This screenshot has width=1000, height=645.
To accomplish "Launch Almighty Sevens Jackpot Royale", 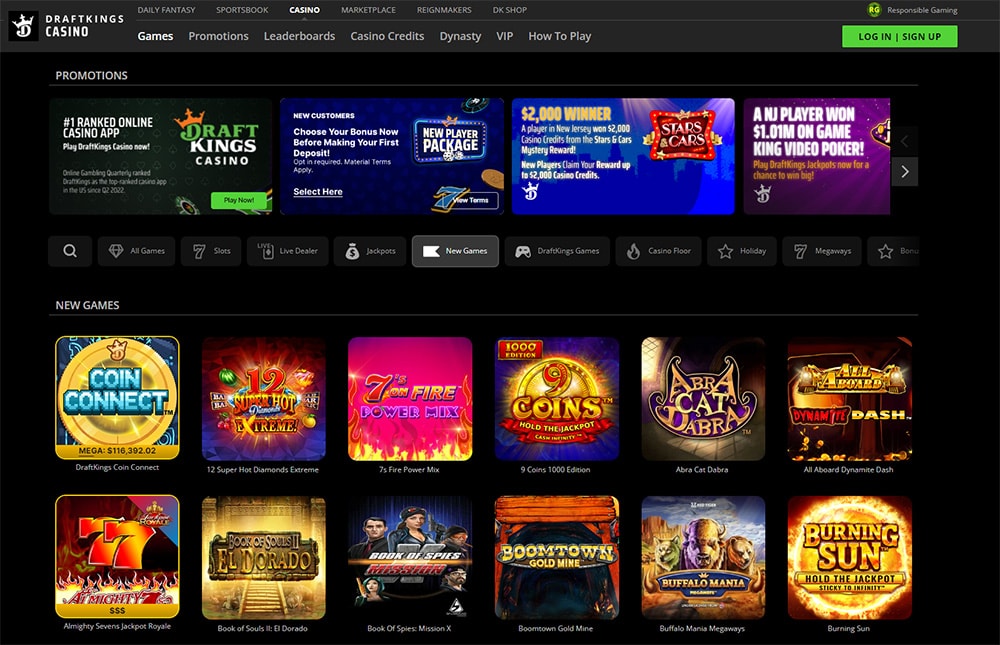I will [117, 556].
